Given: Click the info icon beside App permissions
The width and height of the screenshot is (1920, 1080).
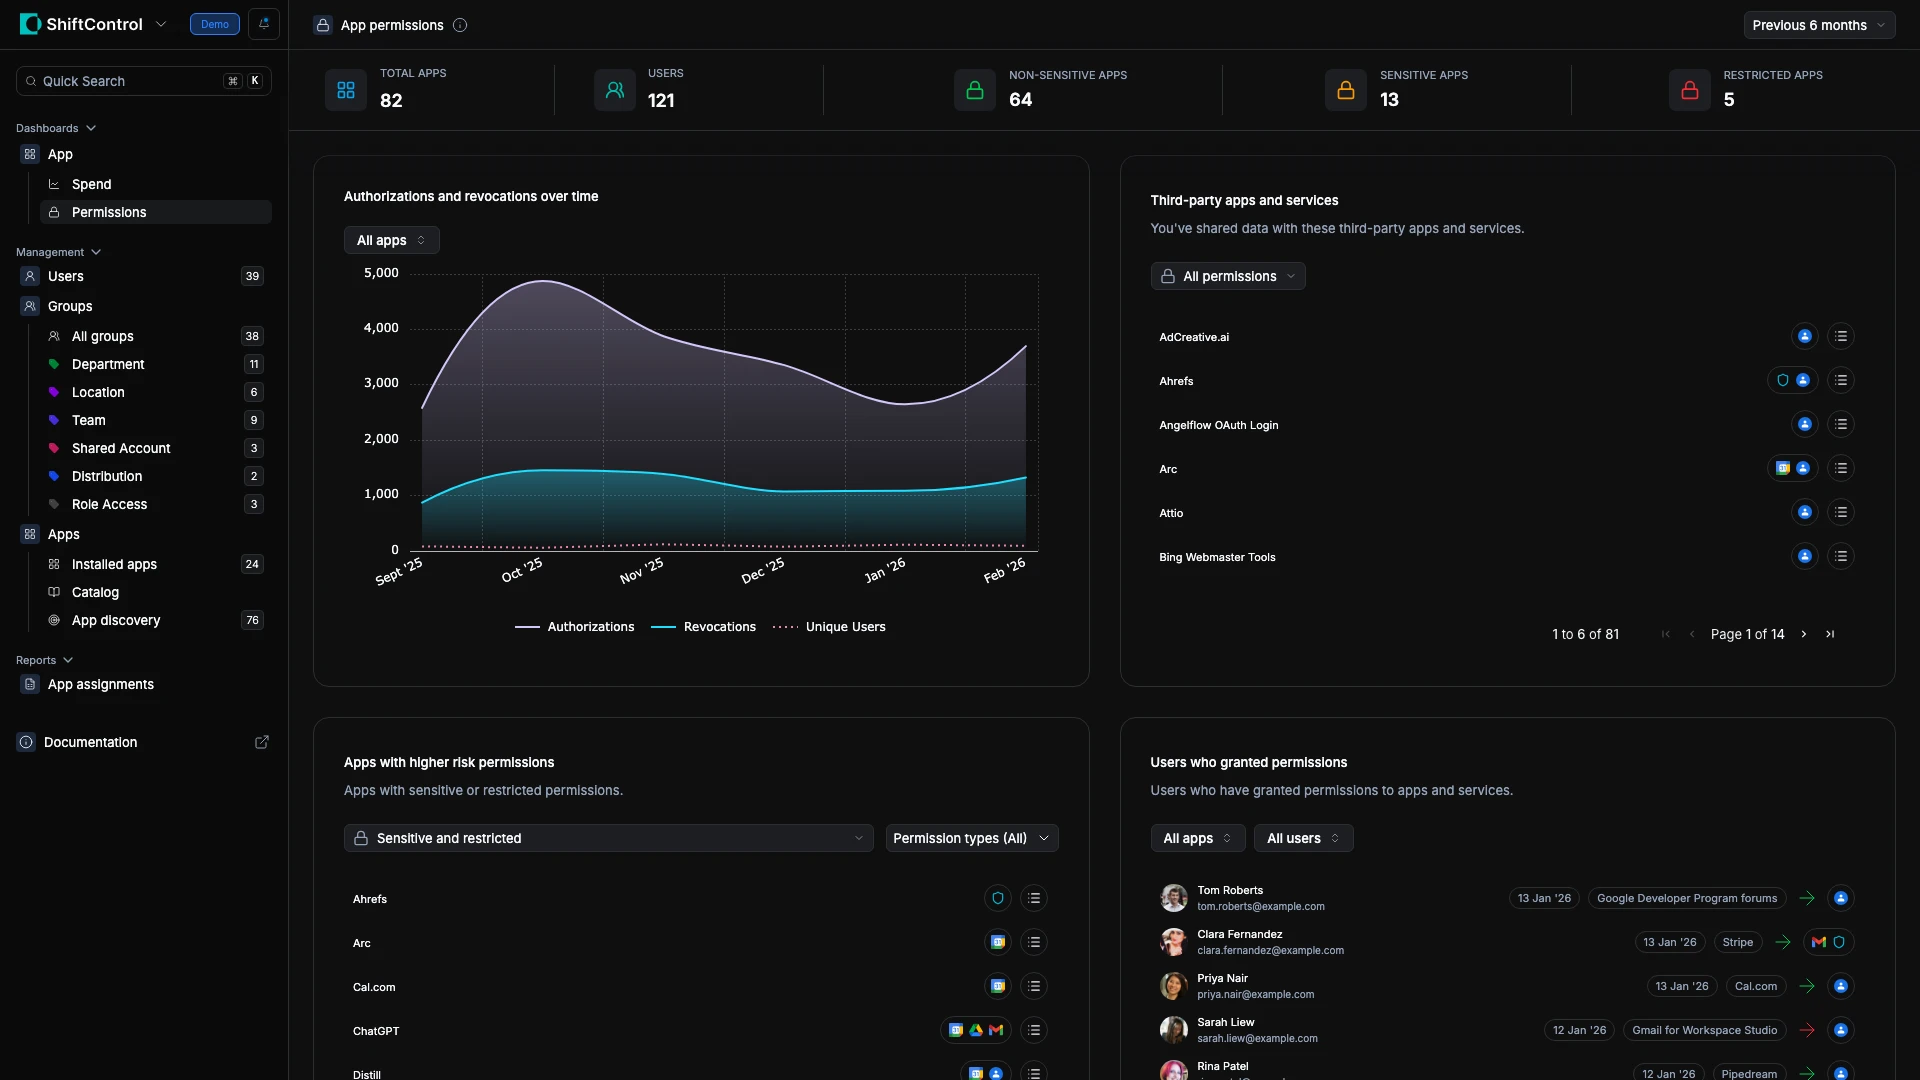Looking at the screenshot, I should pos(460,25).
